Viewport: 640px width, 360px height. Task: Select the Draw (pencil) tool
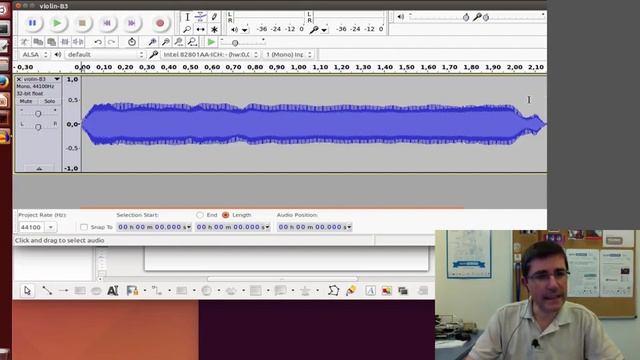click(214, 17)
